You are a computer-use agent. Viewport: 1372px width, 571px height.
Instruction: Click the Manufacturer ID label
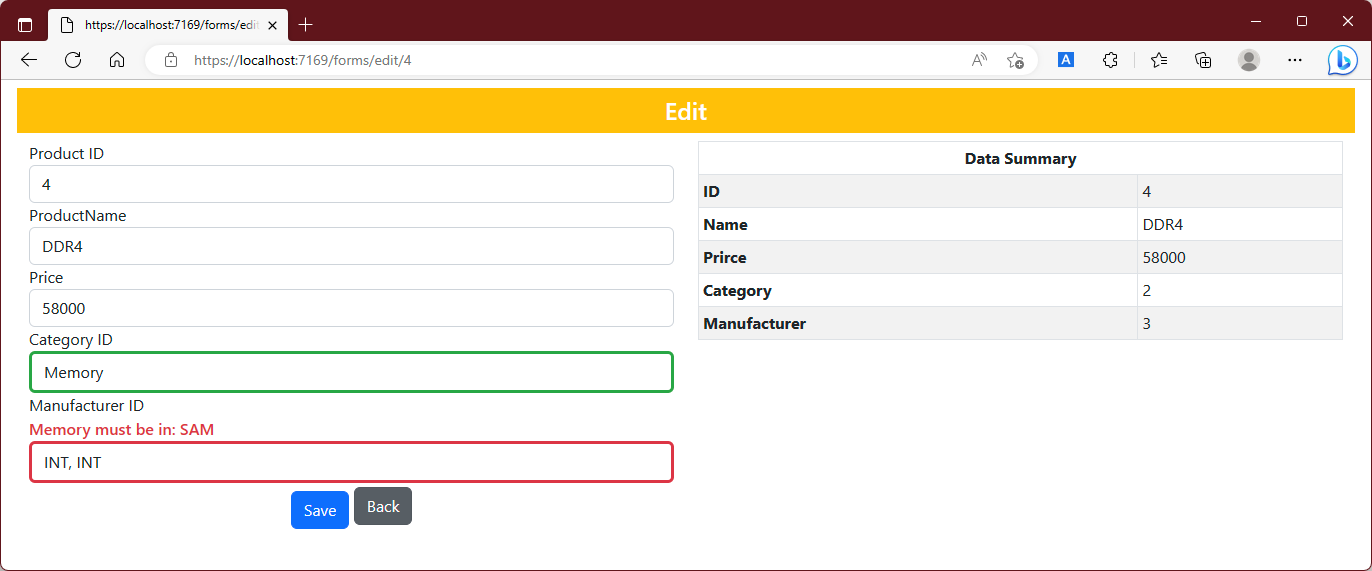click(87, 406)
